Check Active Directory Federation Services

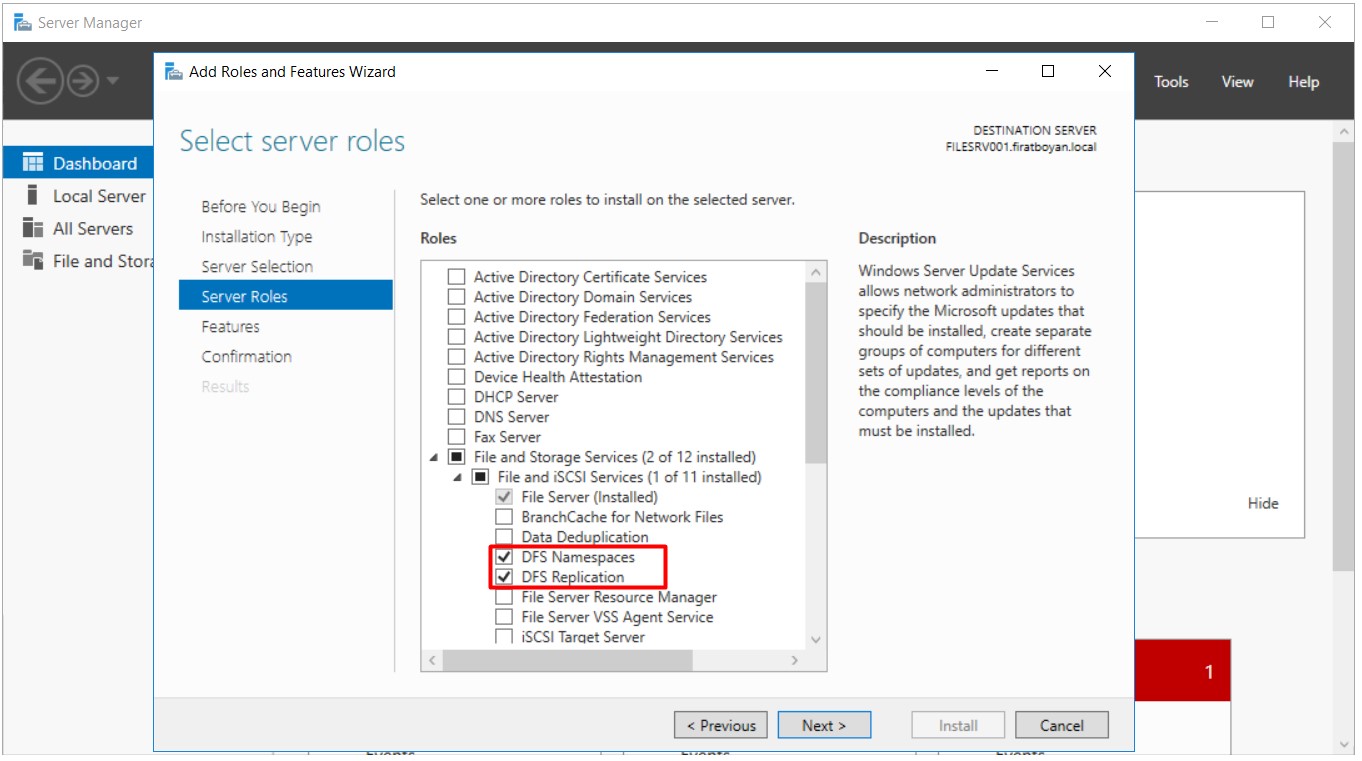point(457,317)
